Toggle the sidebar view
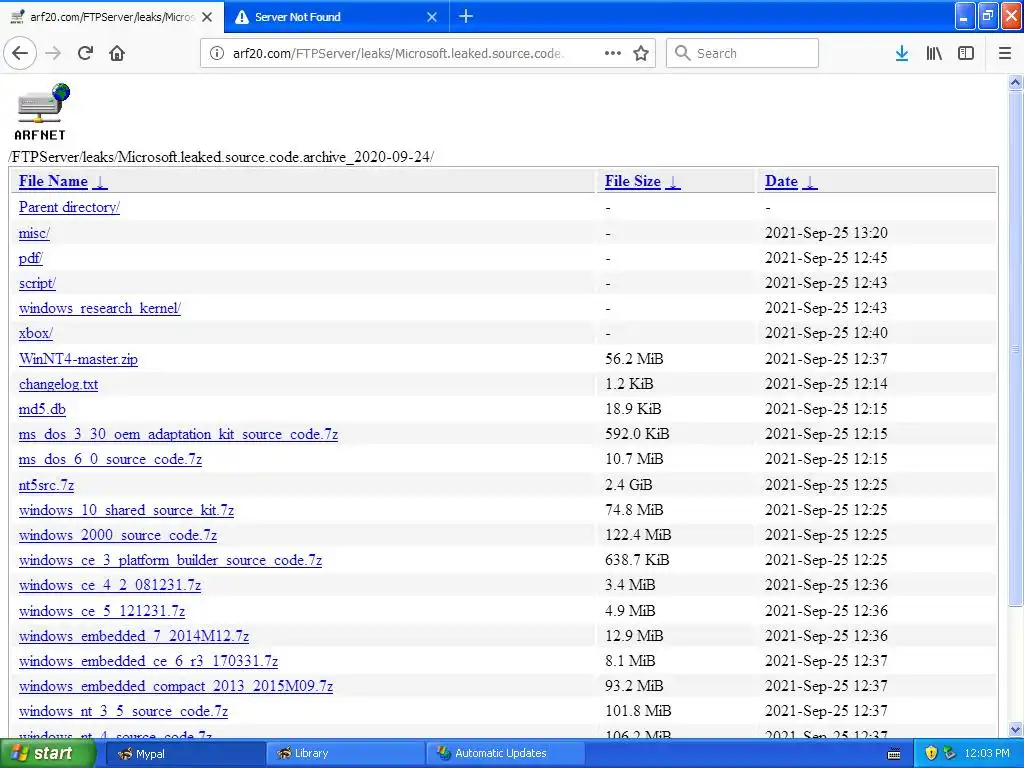 tap(966, 54)
